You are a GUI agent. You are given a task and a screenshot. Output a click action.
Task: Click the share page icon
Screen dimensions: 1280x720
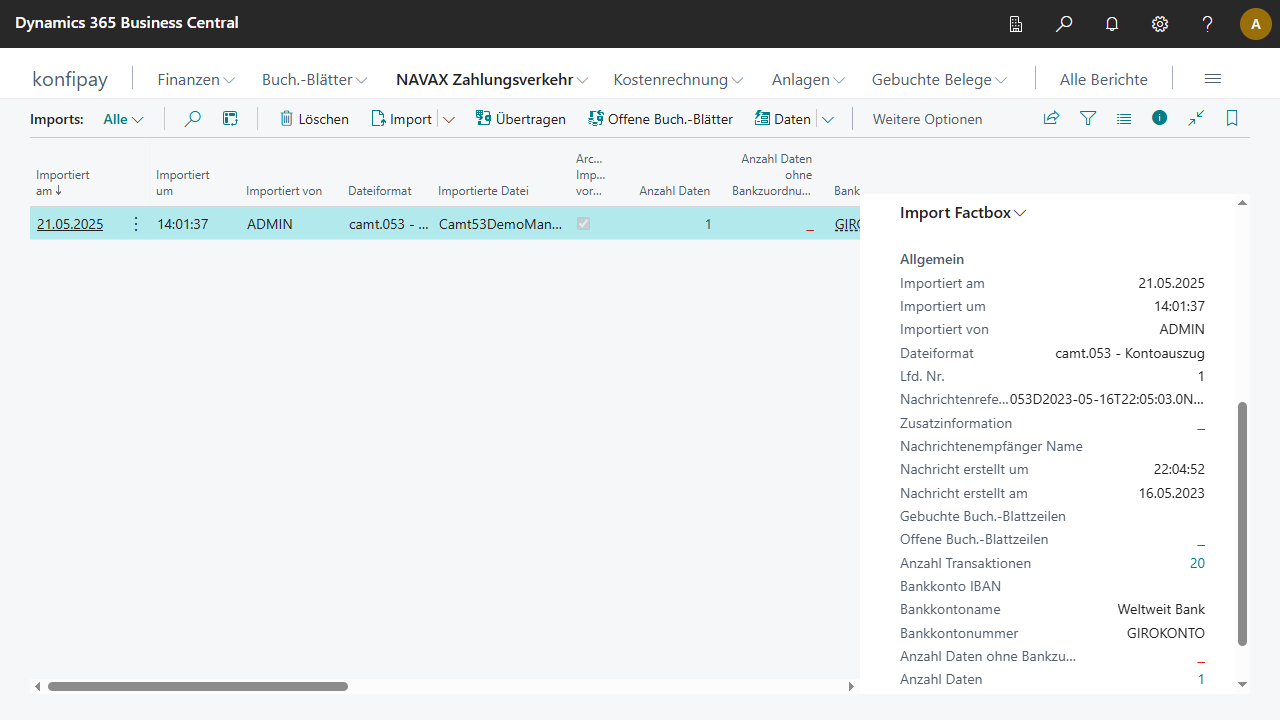click(x=1051, y=119)
